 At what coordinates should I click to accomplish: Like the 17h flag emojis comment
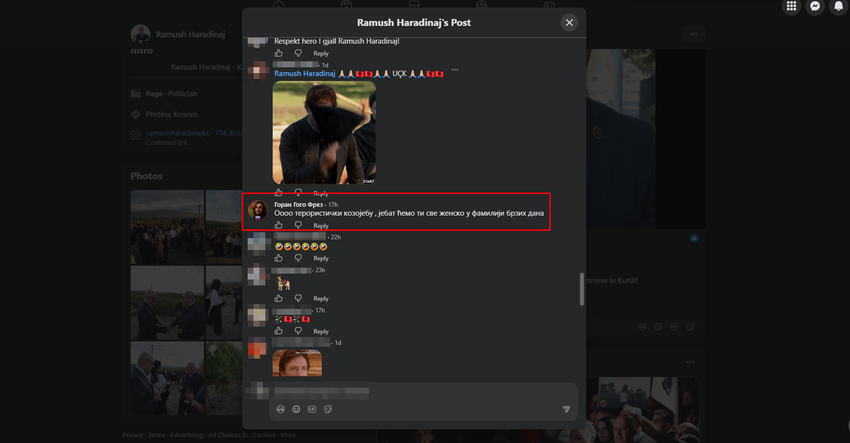coord(279,331)
